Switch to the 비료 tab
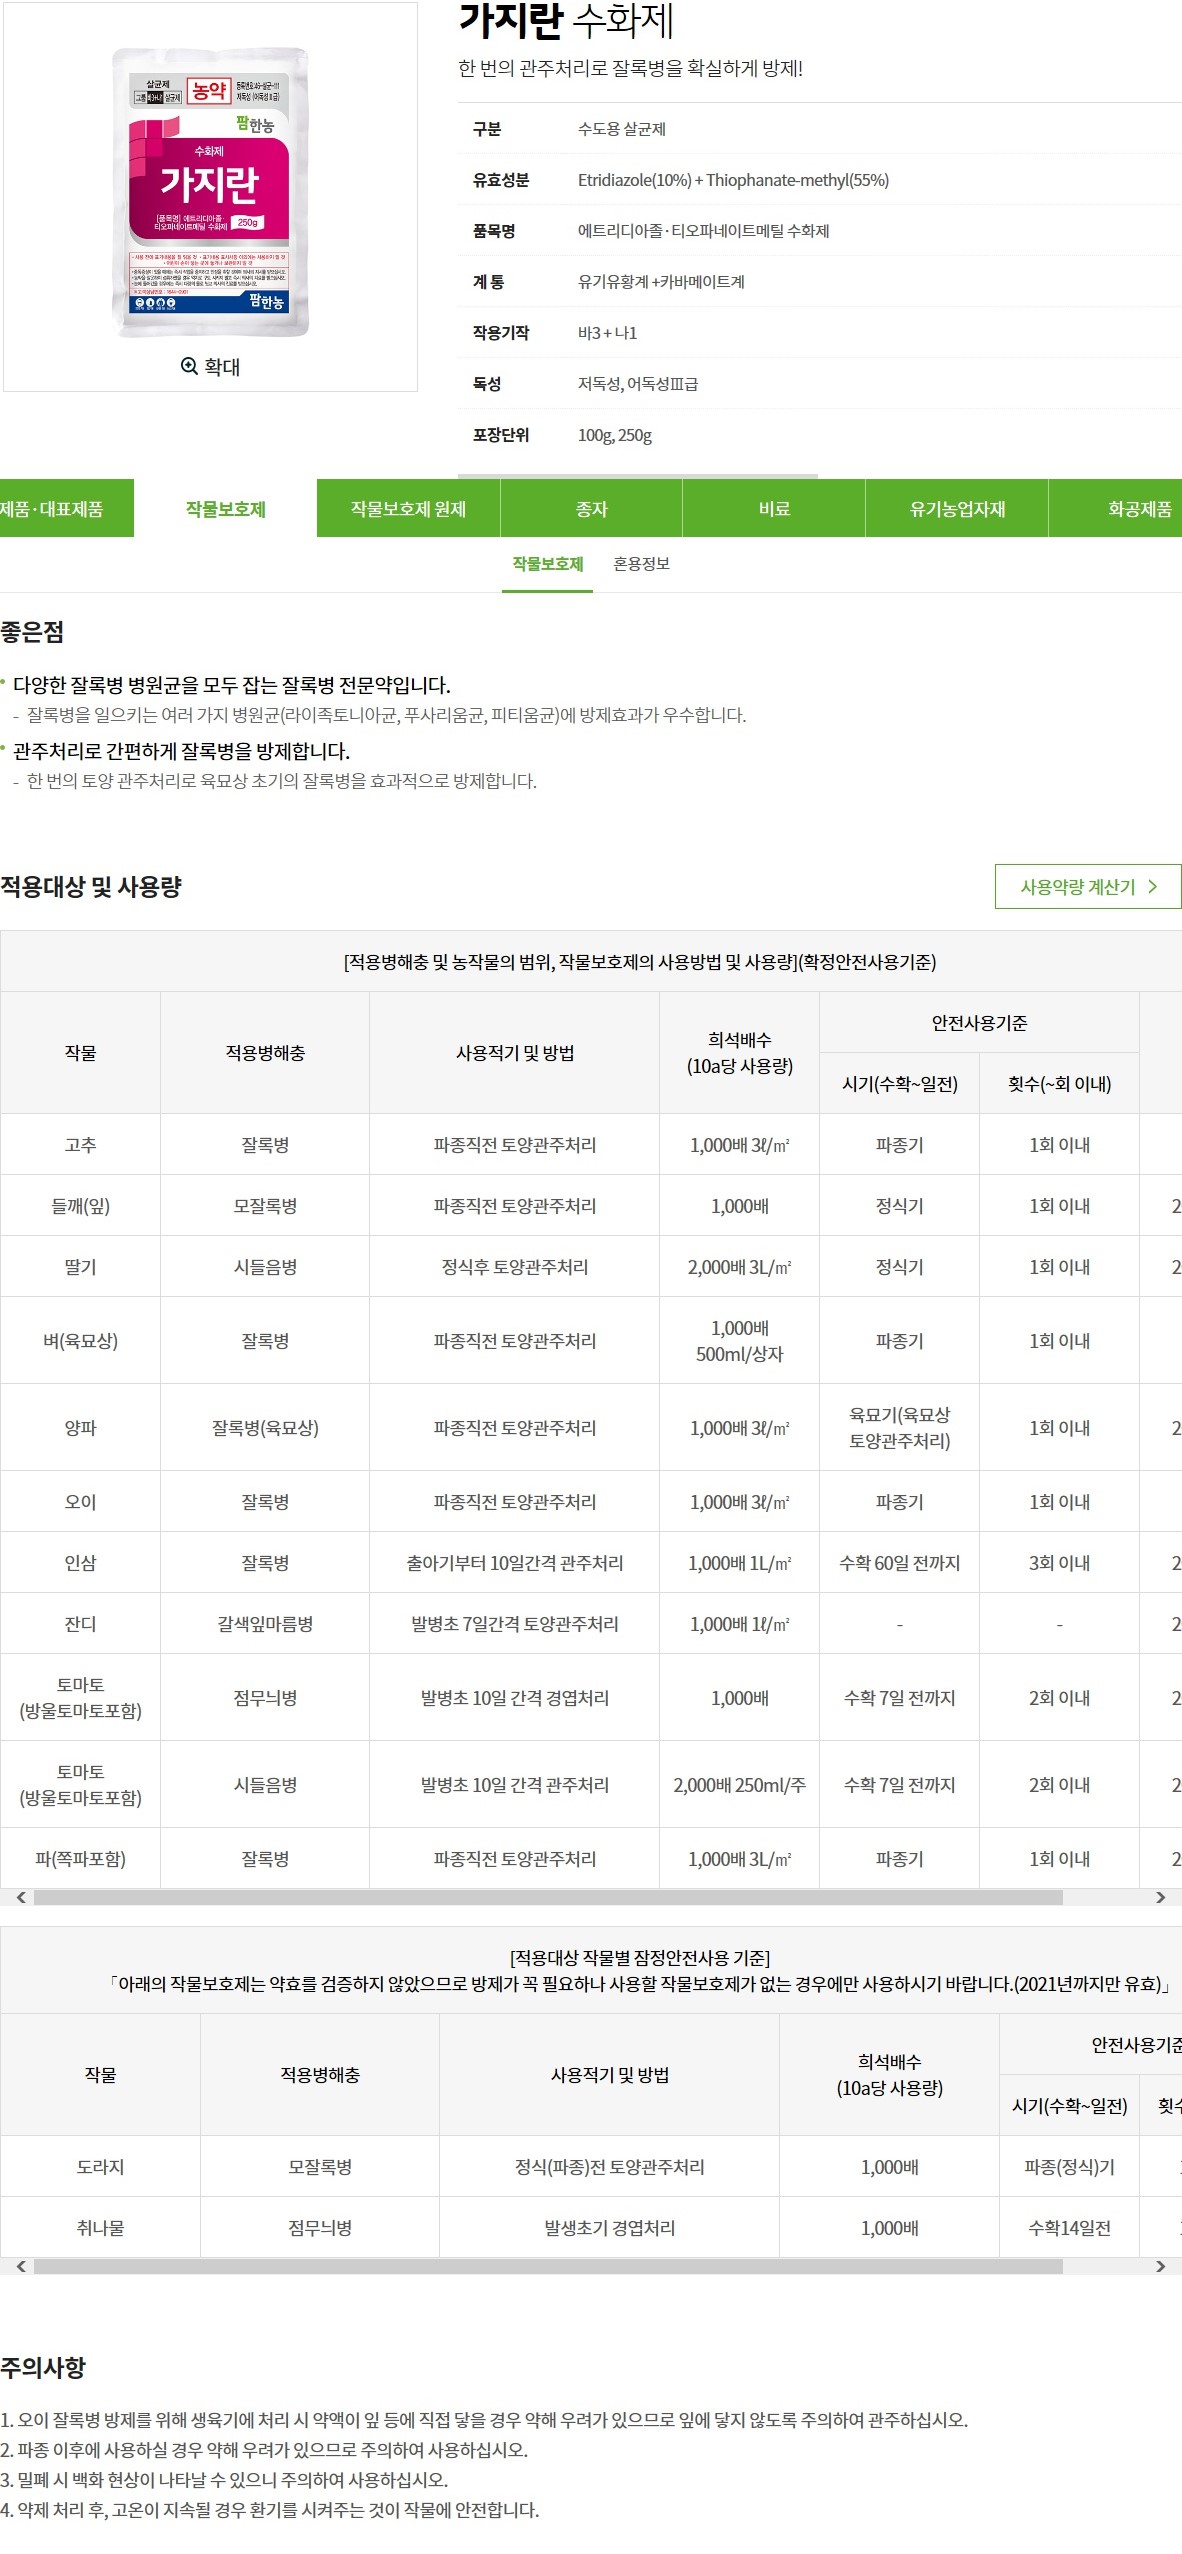Viewport: 1182px width, 2554px height. coord(774,509)
